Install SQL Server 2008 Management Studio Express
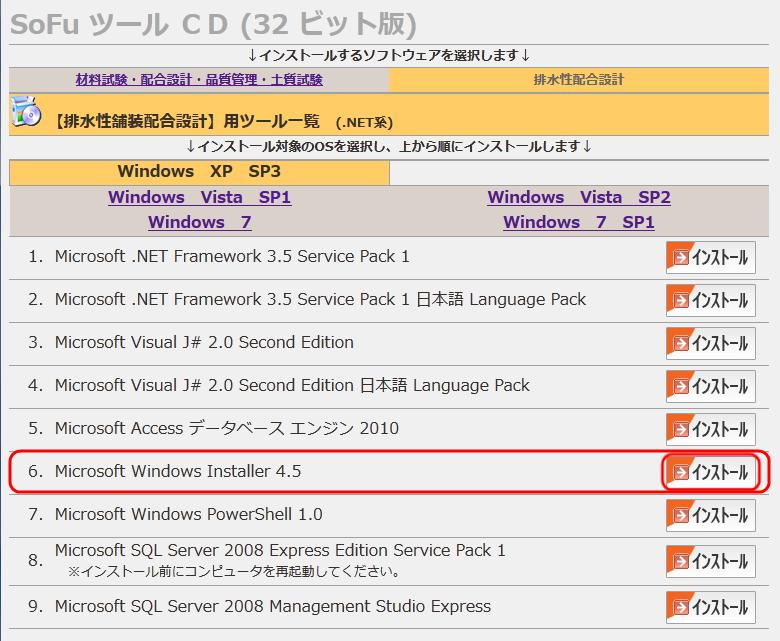Screen dimensions: 780x641 [710, 607]
